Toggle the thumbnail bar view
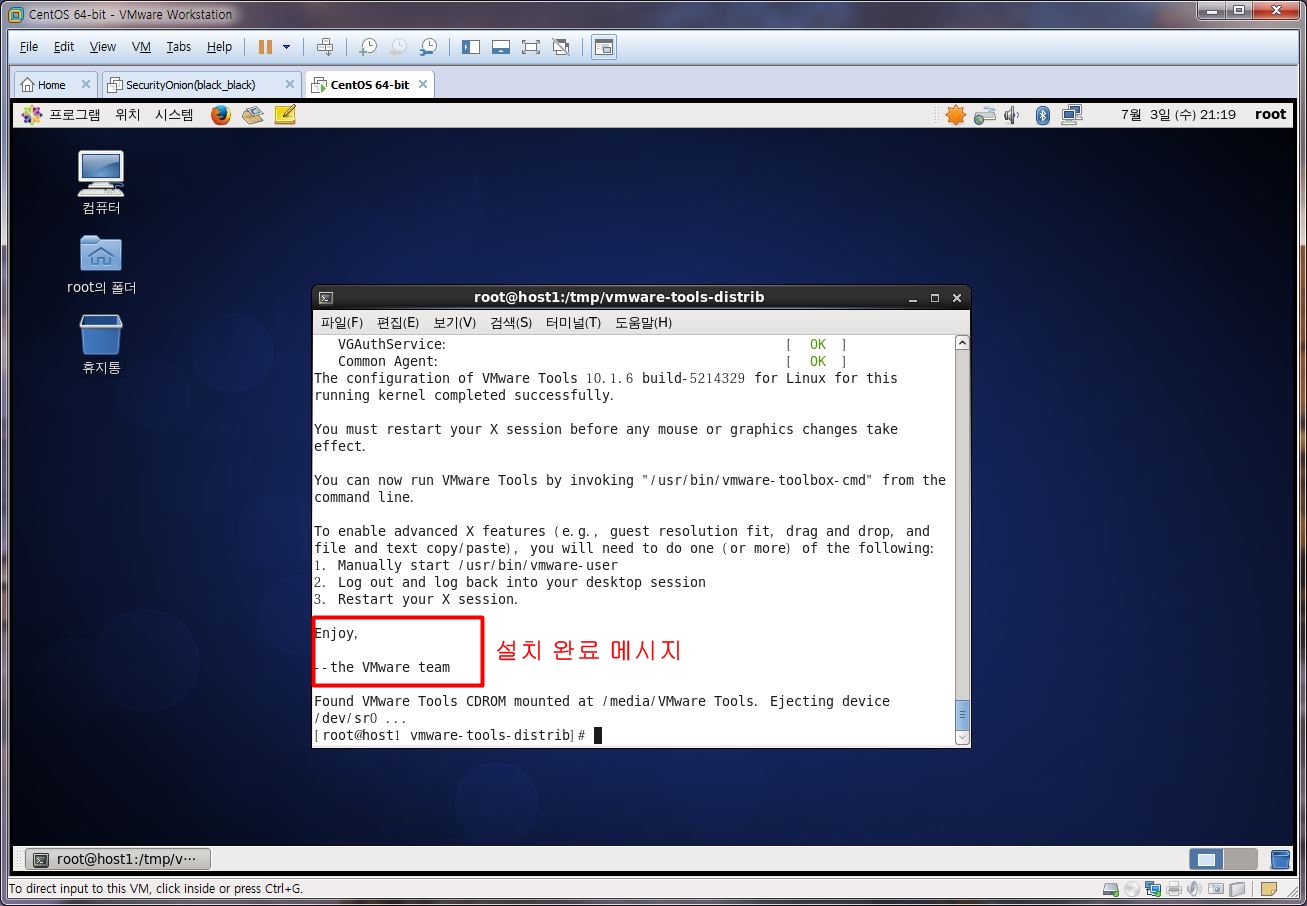This screenshot has width=1307, height=906. point(501,47)
